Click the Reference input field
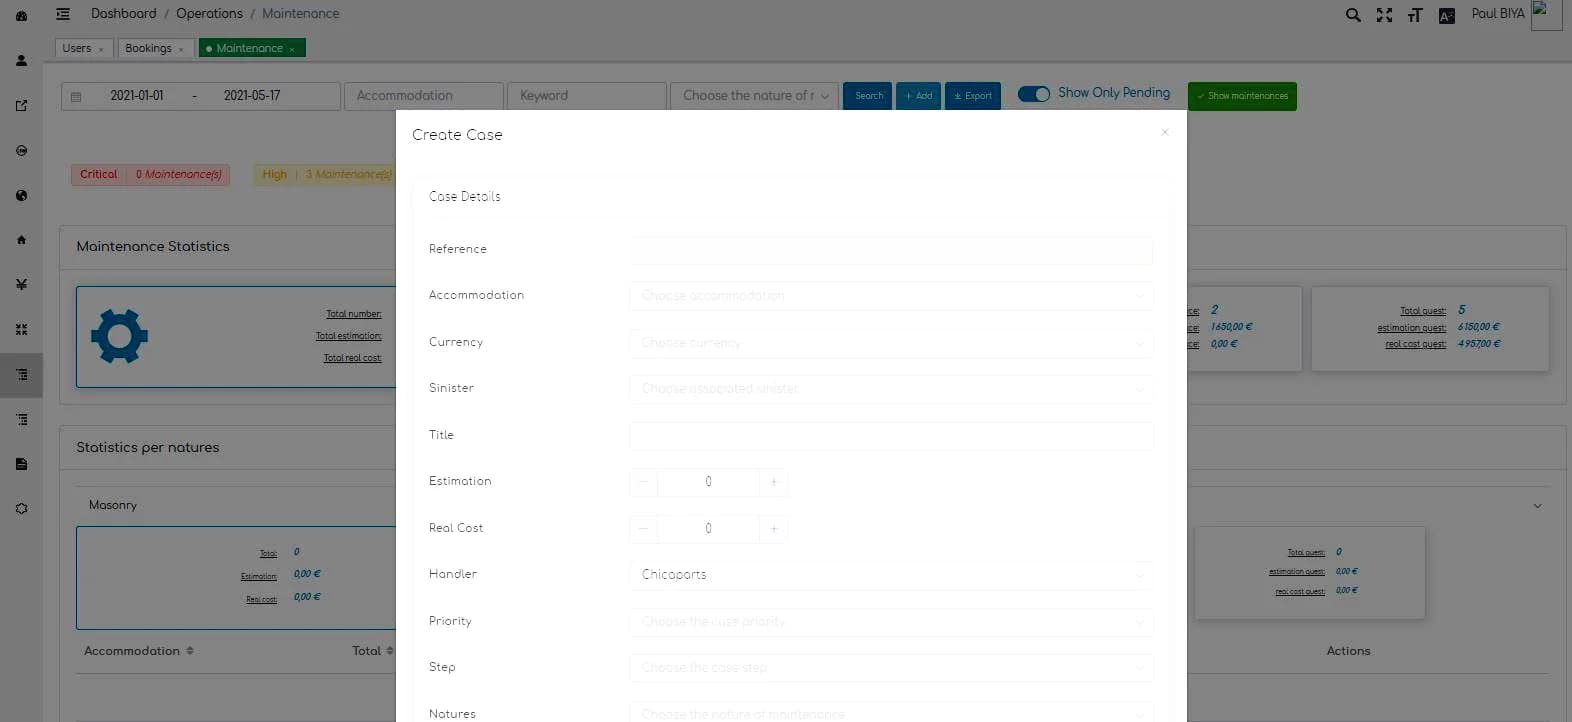 tap(891, 250)
